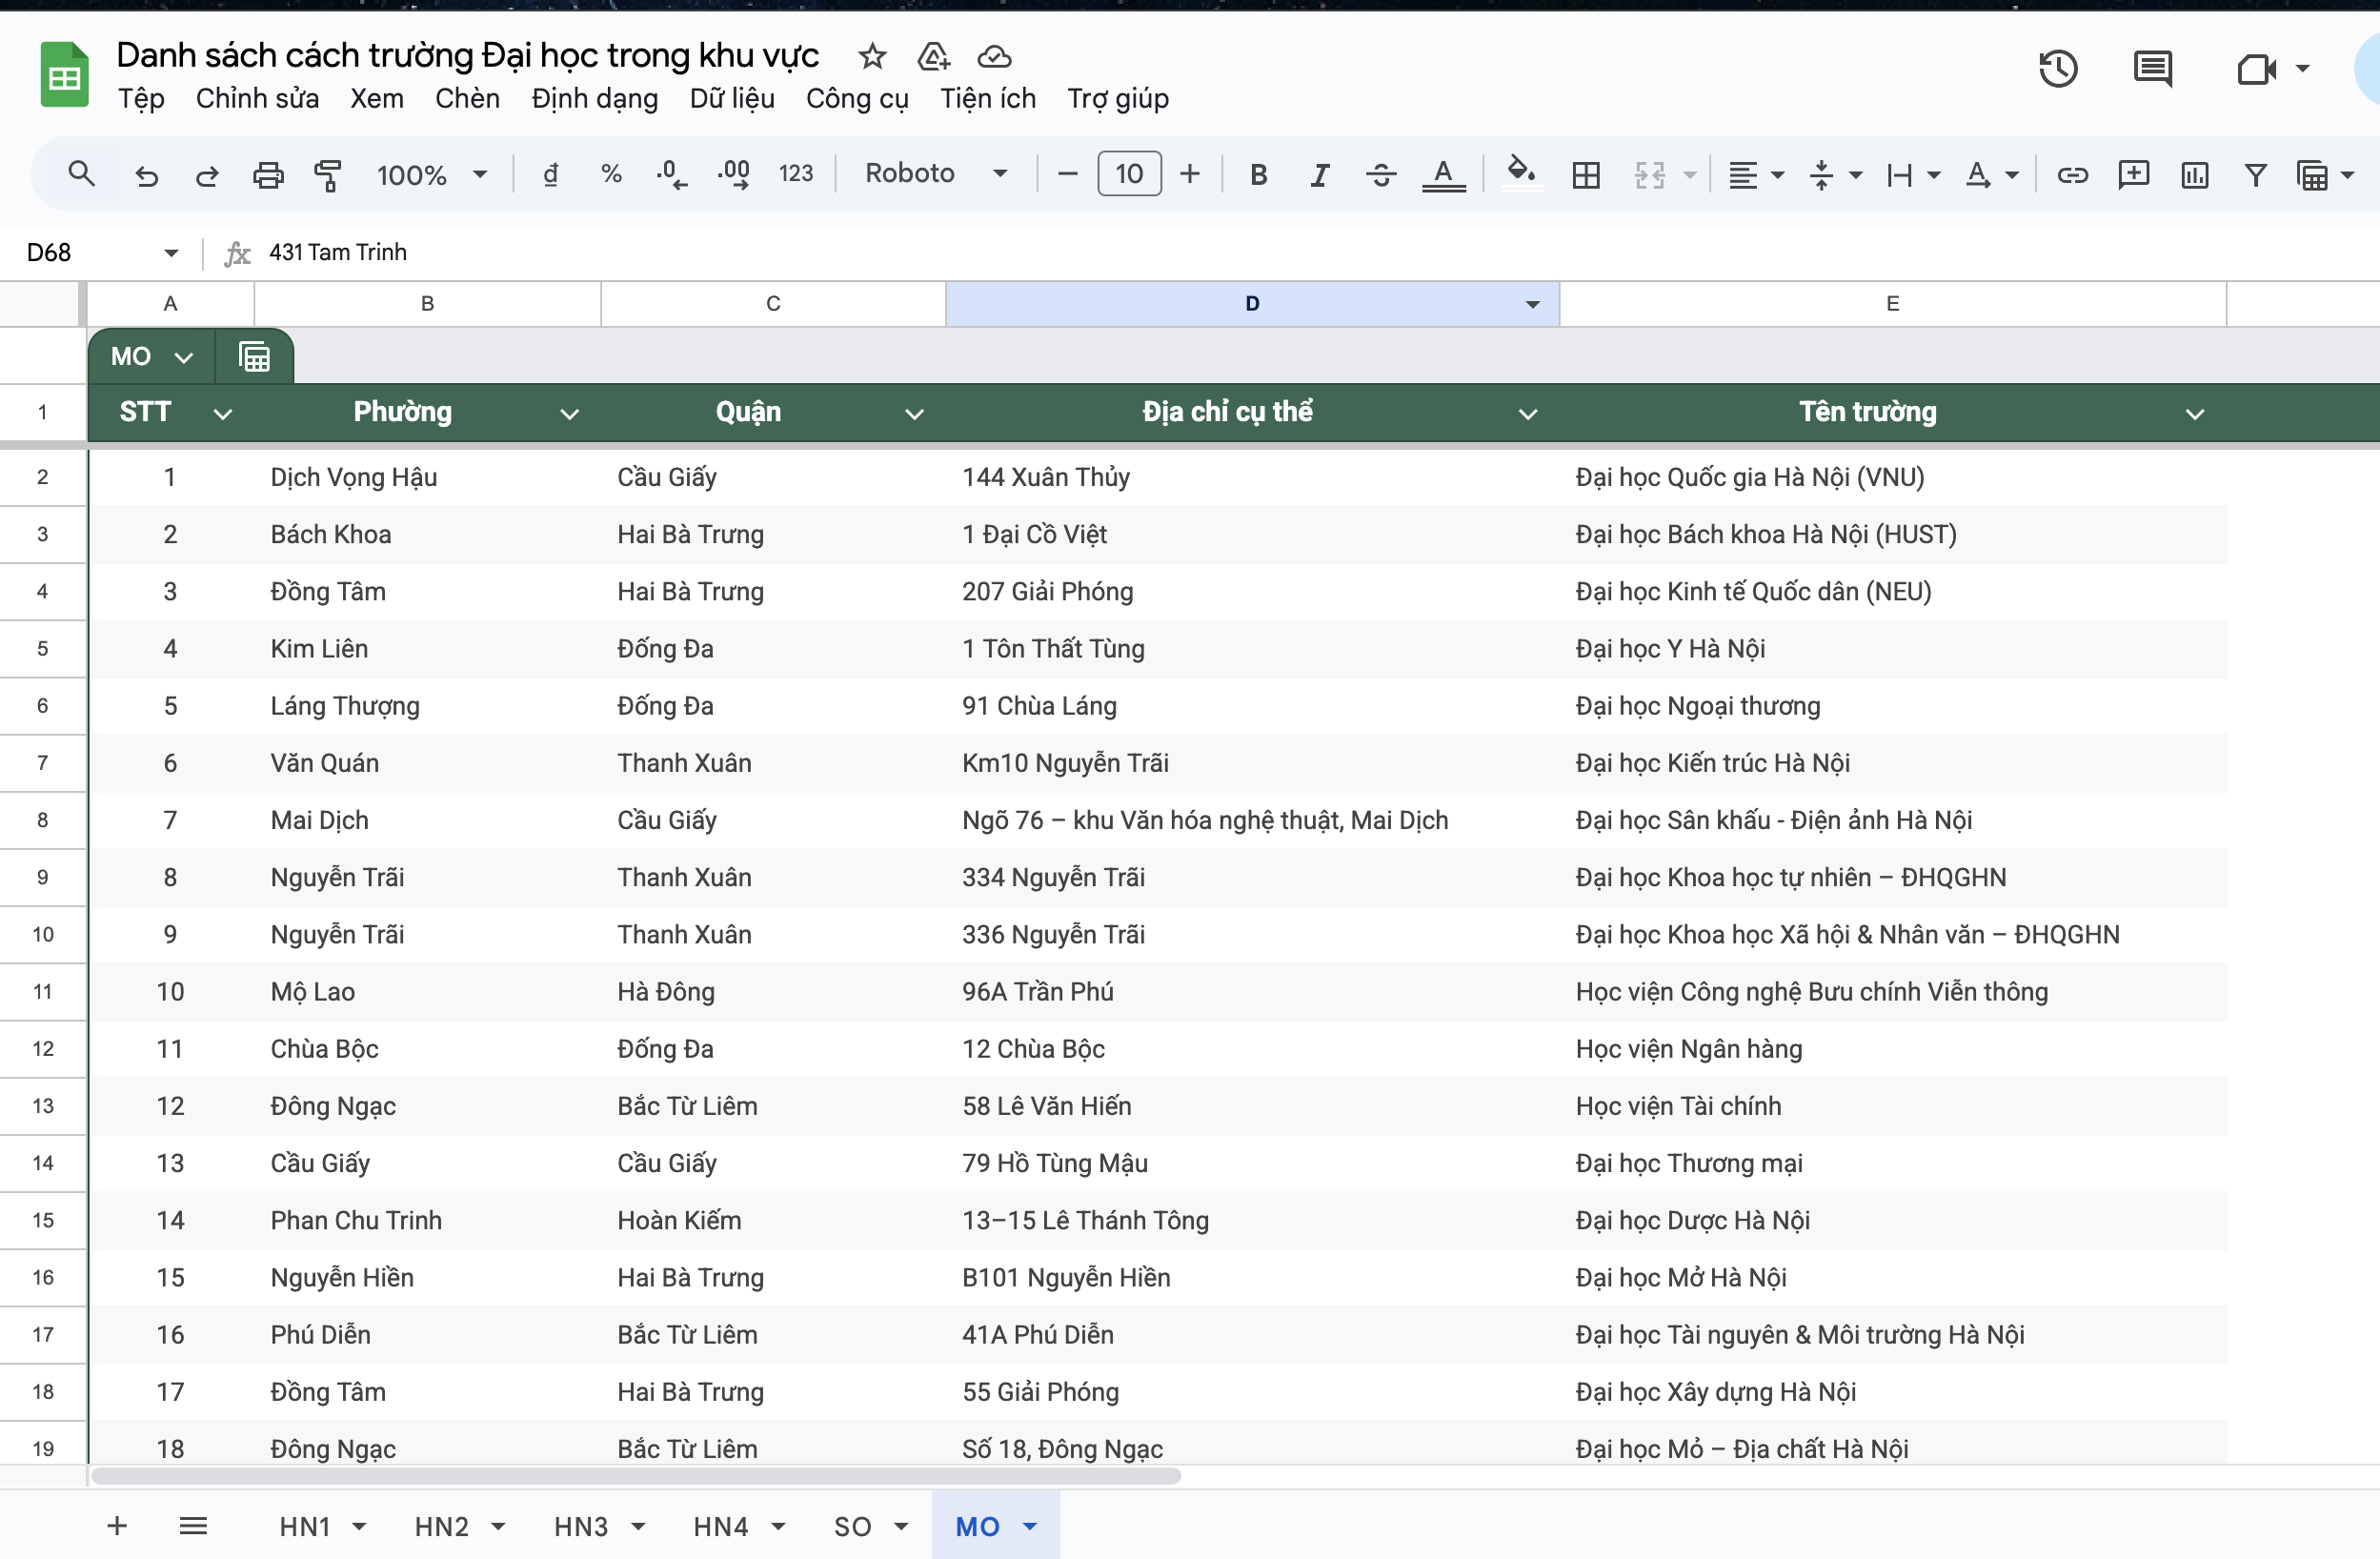Open the version history clock icon
The width and height of the screenshot is (2380, 1559).
[x=2058, y=69]
